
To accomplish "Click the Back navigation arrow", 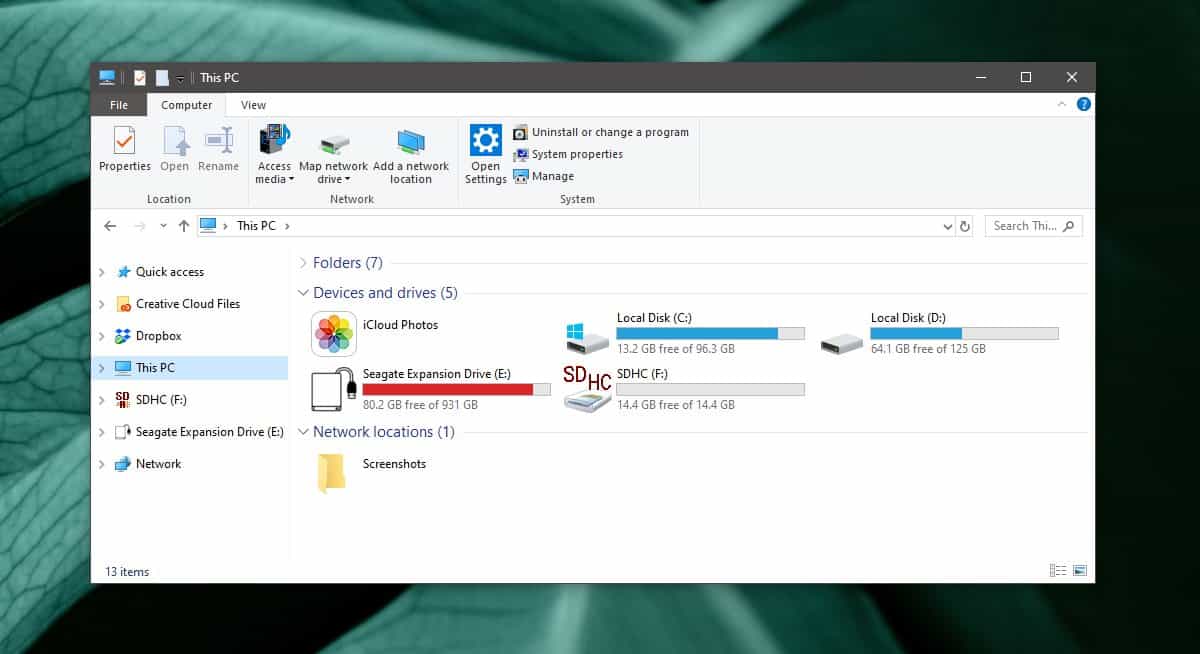I will point(110,226).
